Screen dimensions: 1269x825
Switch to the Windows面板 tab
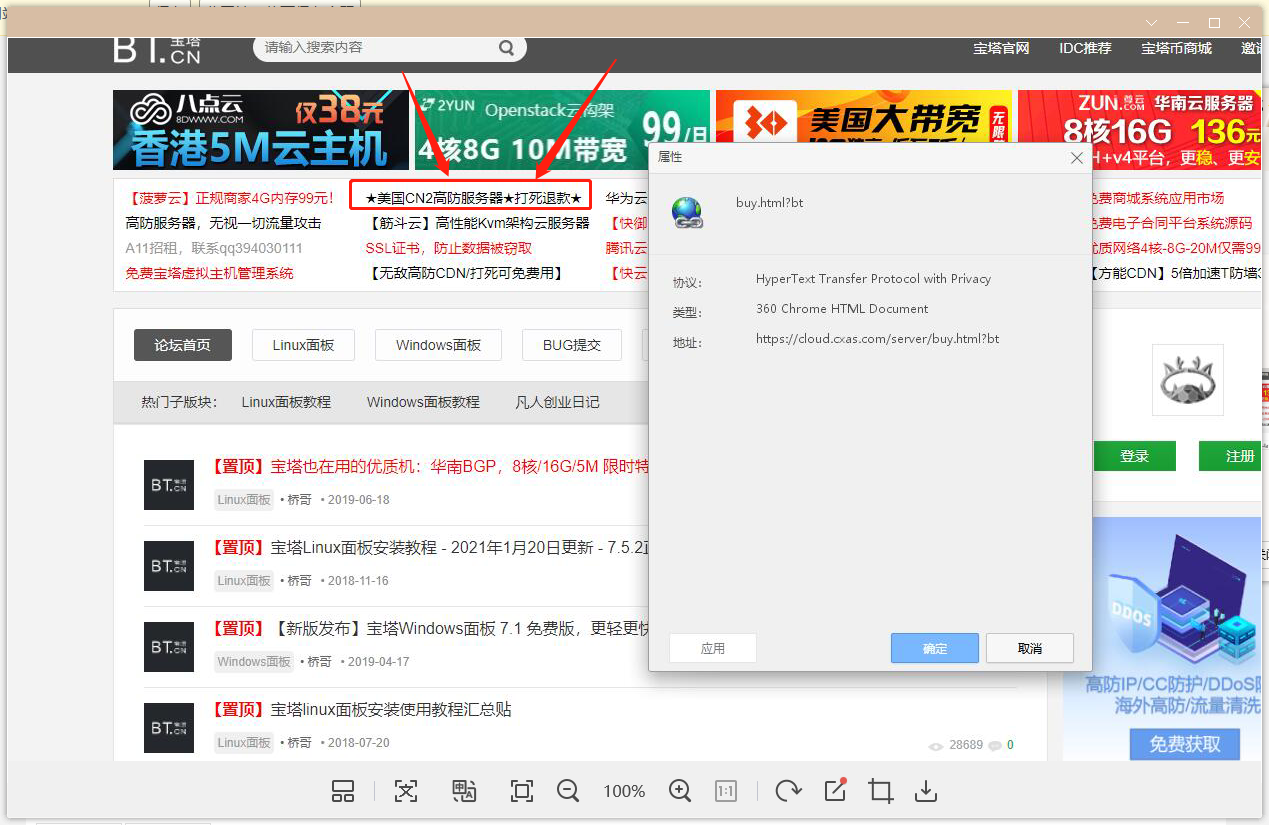(438, 345)
